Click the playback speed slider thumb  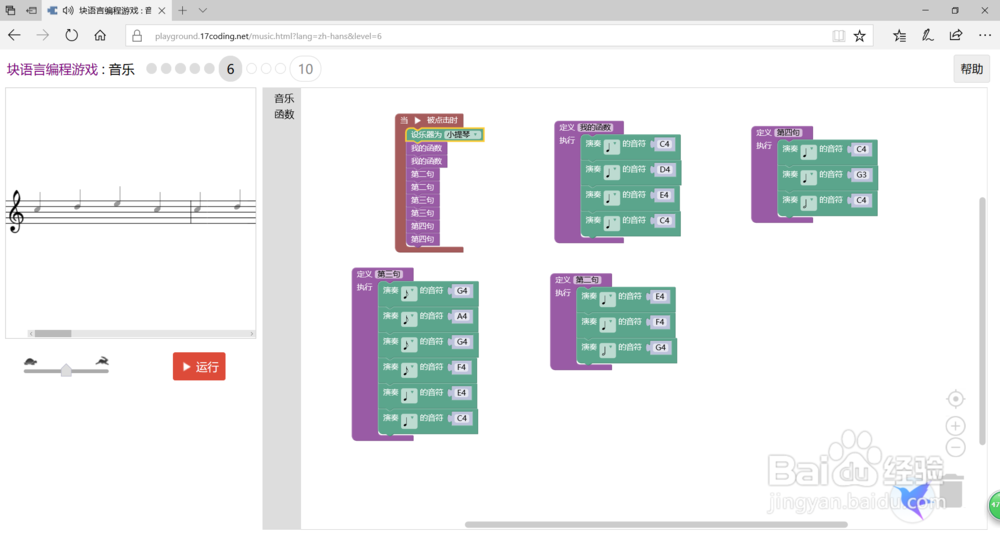pyautogui.click(x=66, y=370)
